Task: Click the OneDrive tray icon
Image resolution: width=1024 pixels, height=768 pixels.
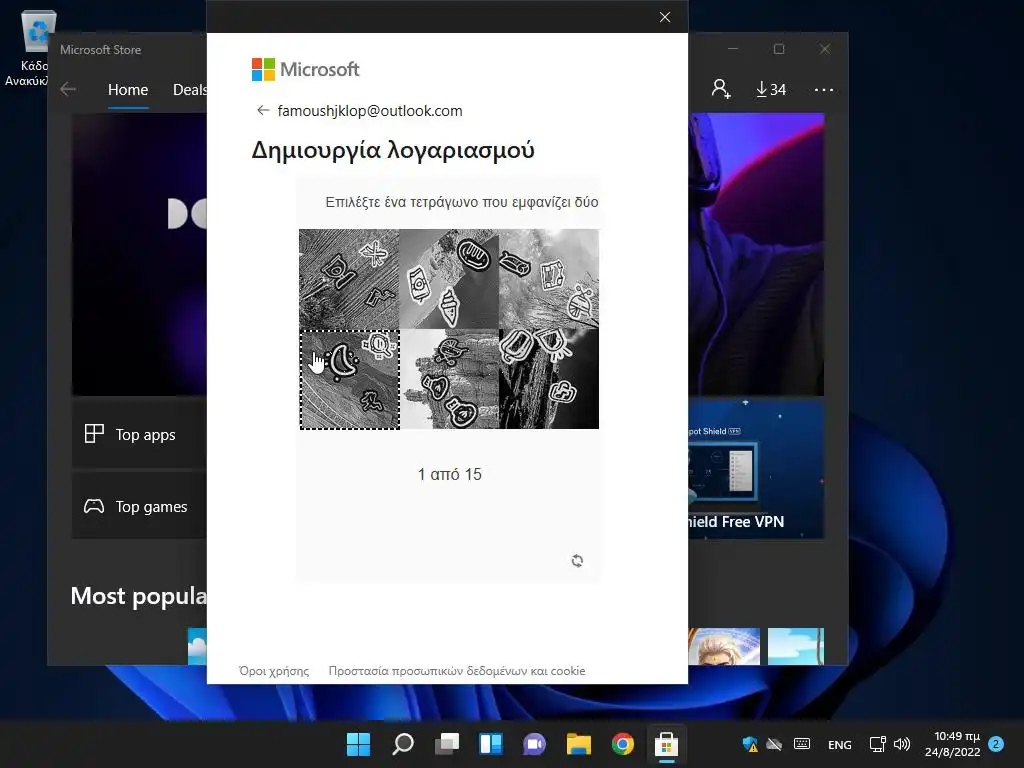Action: (x=775, y=744)
